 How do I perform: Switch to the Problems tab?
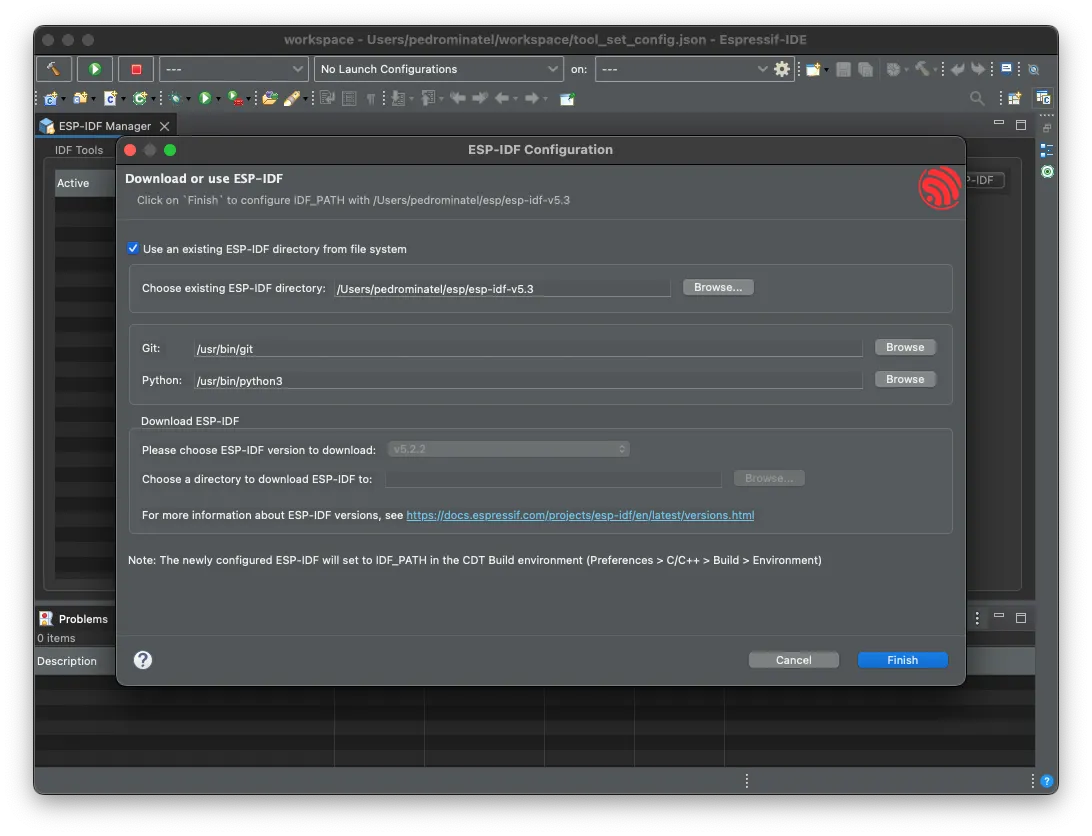click(x=82, y=619)
